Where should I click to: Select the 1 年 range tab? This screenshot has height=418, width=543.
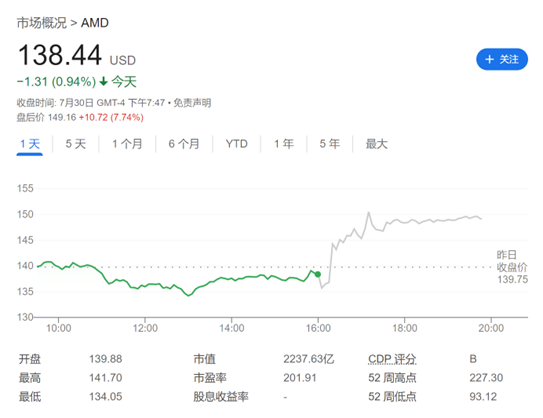coord(284,144)
